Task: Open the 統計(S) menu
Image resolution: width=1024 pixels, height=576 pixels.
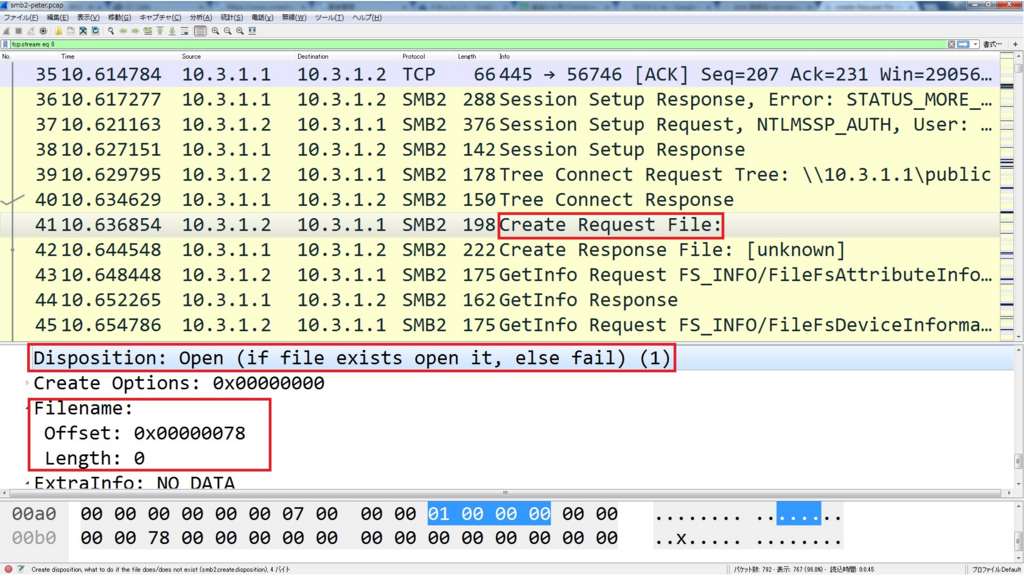Action: pos(231,18)
